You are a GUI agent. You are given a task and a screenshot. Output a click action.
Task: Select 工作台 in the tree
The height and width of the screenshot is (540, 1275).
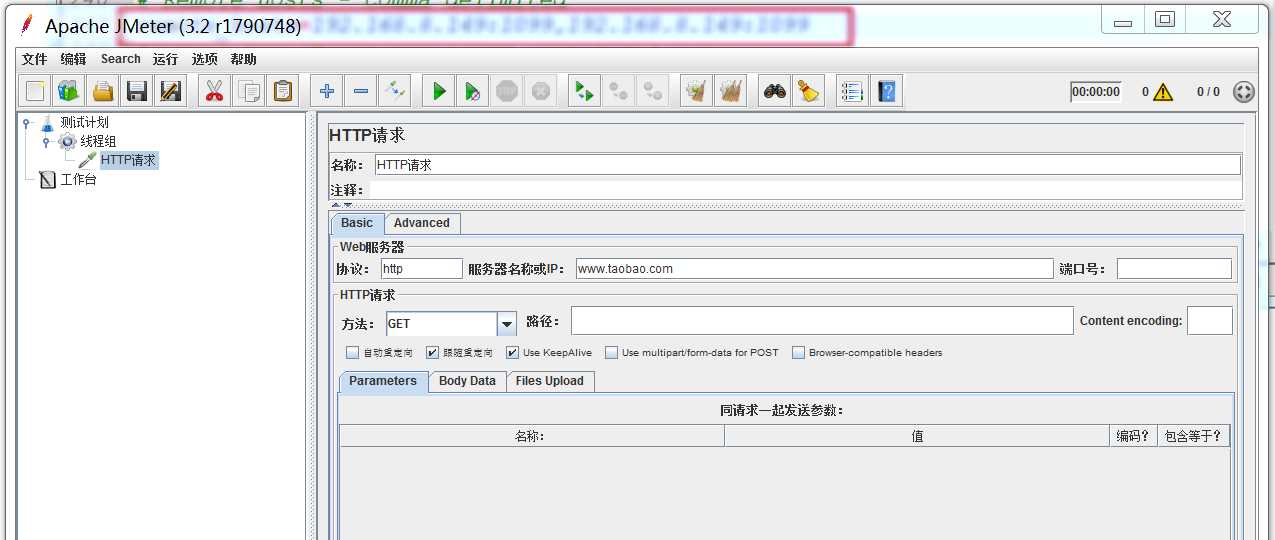pos(78,180)
